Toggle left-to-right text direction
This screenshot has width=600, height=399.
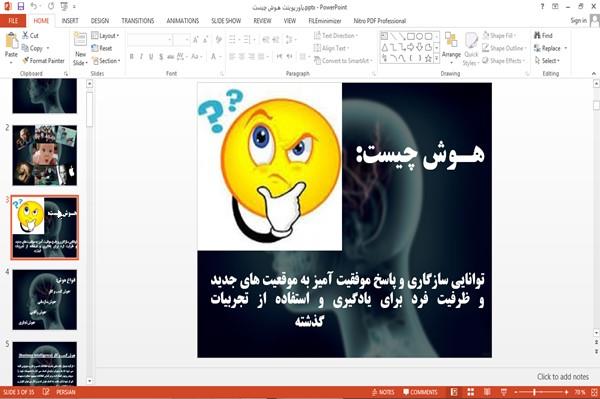[279, 57]
